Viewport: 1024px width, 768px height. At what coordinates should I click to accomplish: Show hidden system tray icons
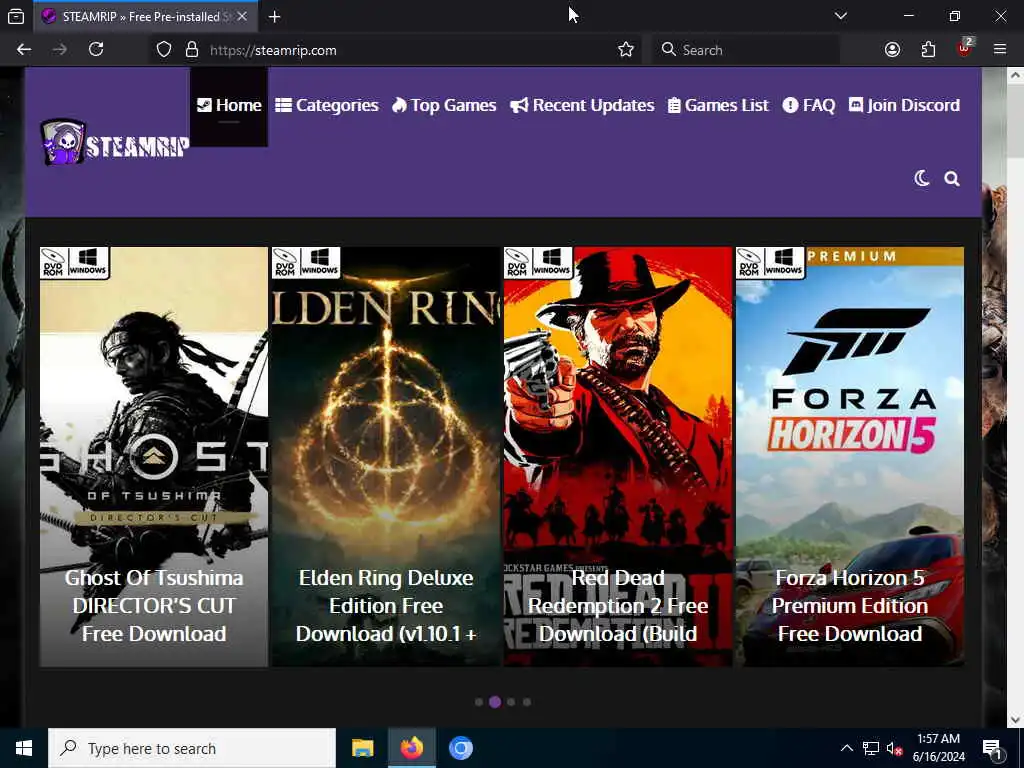click(x=846, y=748)
